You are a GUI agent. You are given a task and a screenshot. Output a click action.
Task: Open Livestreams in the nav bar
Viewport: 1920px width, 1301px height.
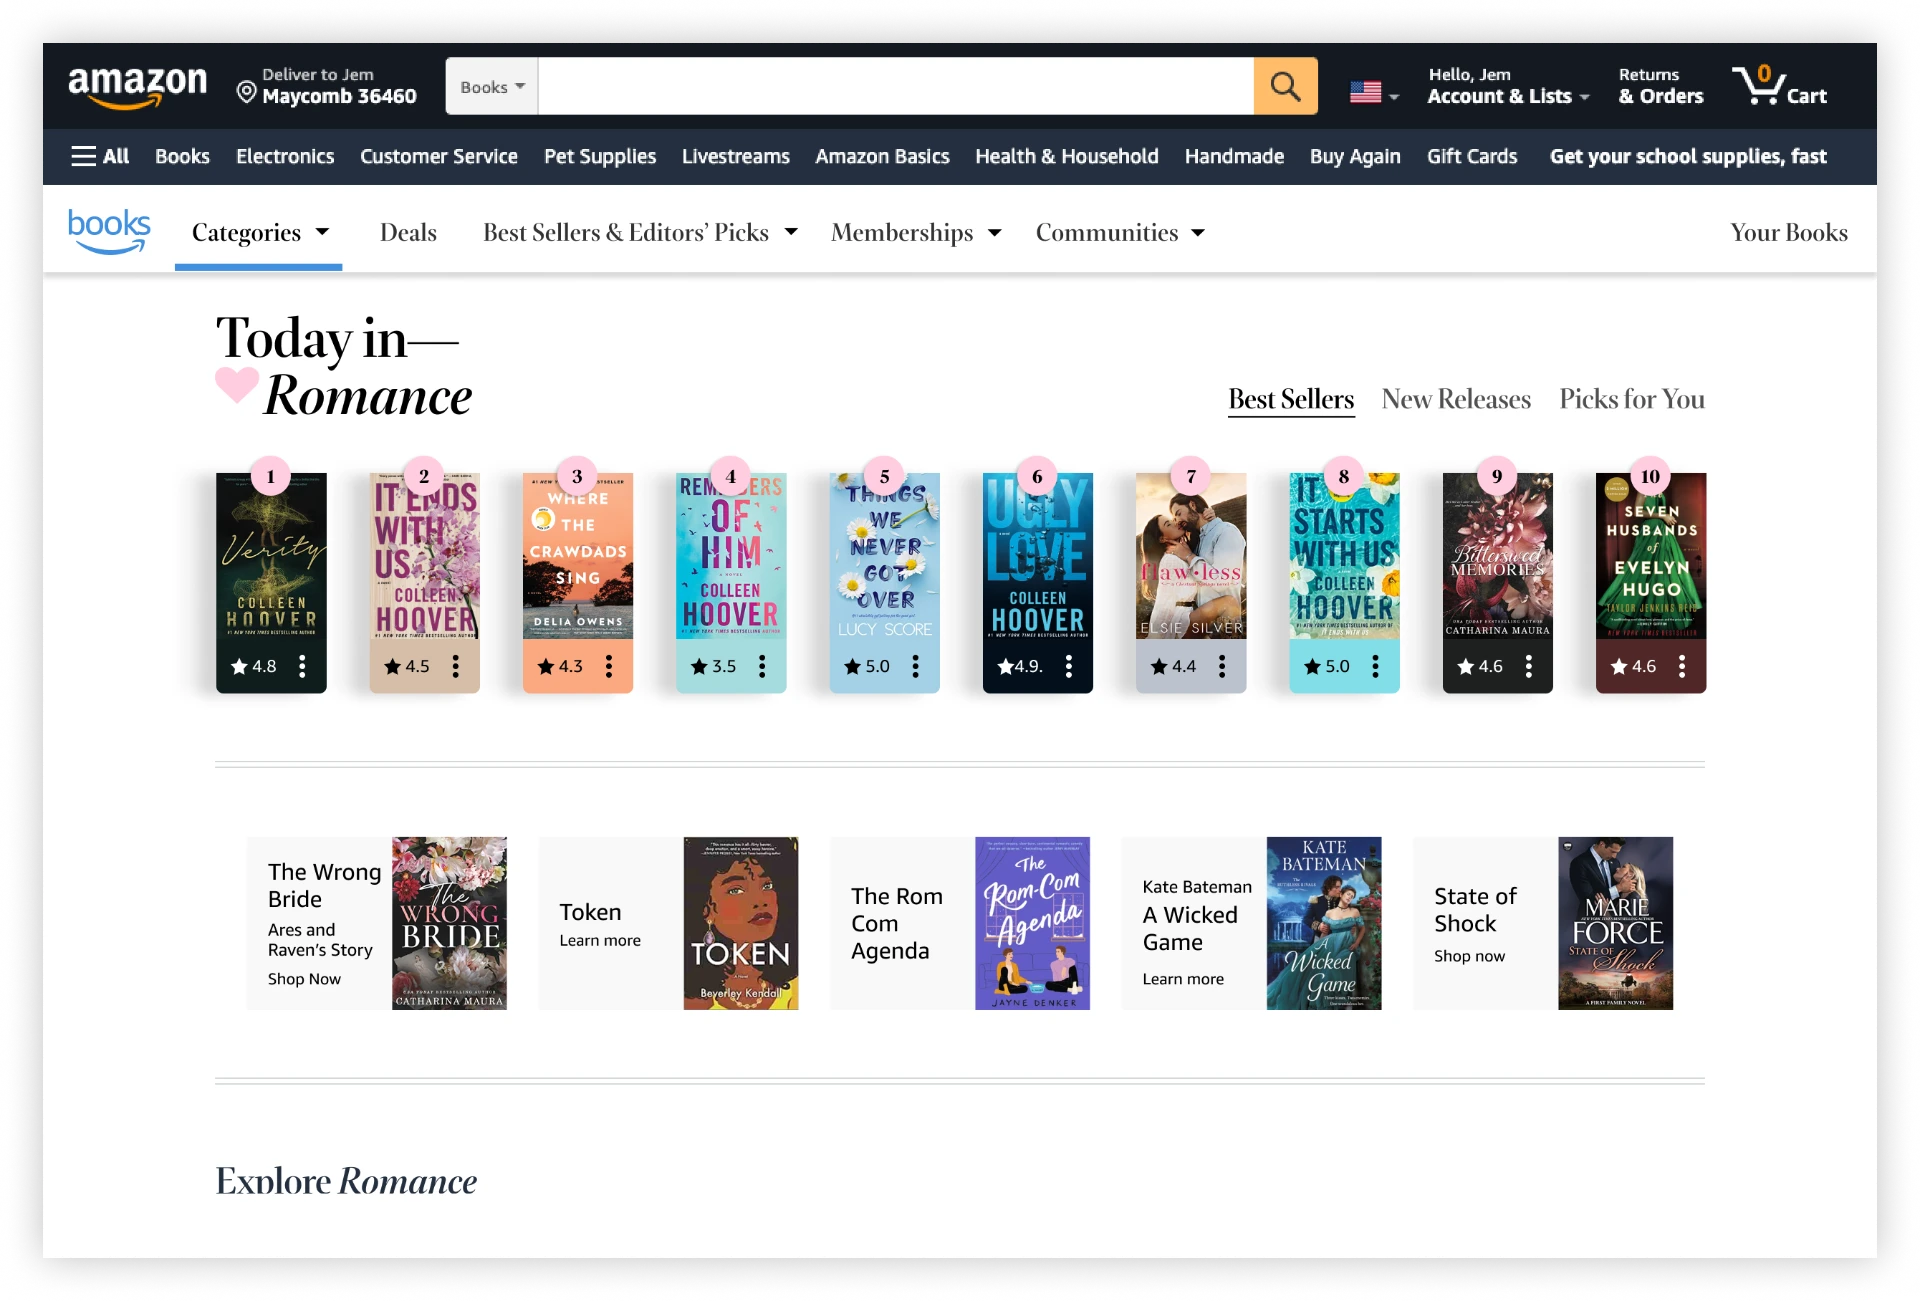coord(736,156)
